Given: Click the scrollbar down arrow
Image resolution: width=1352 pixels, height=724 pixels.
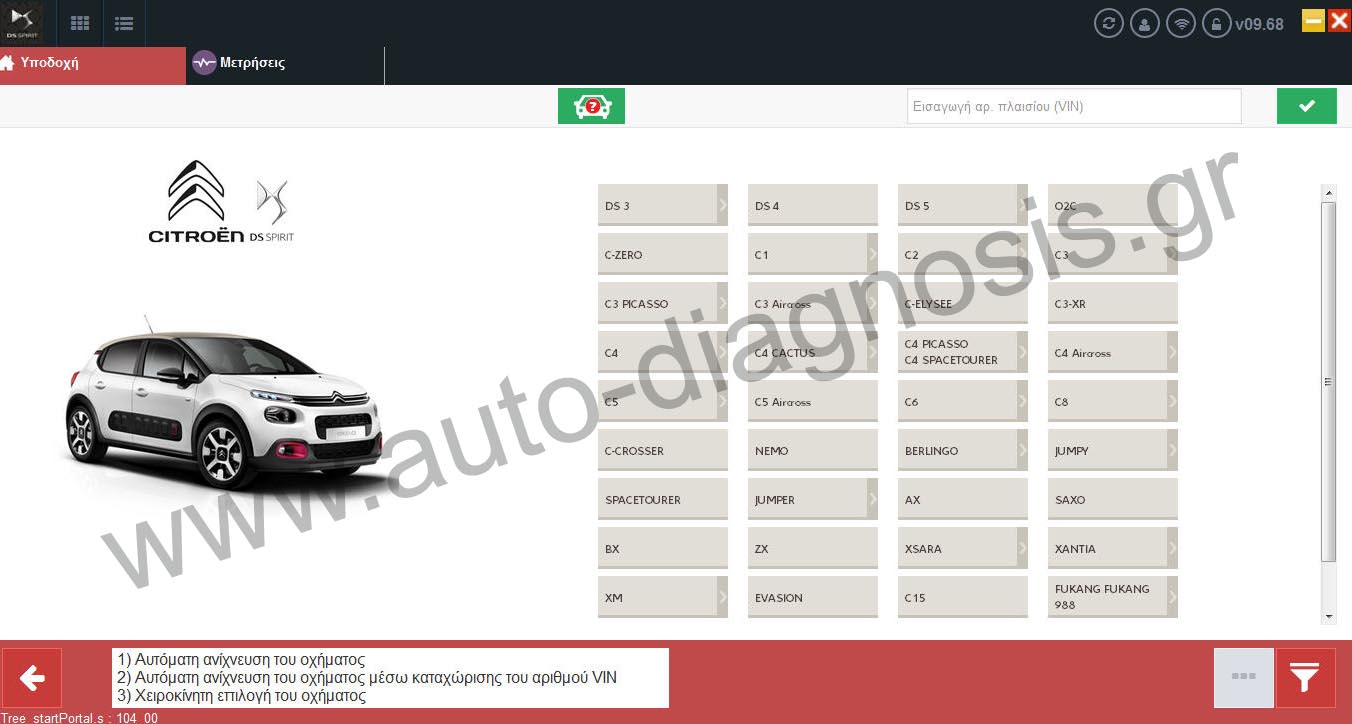Looking at the screenshot, I should [1328, 616].
